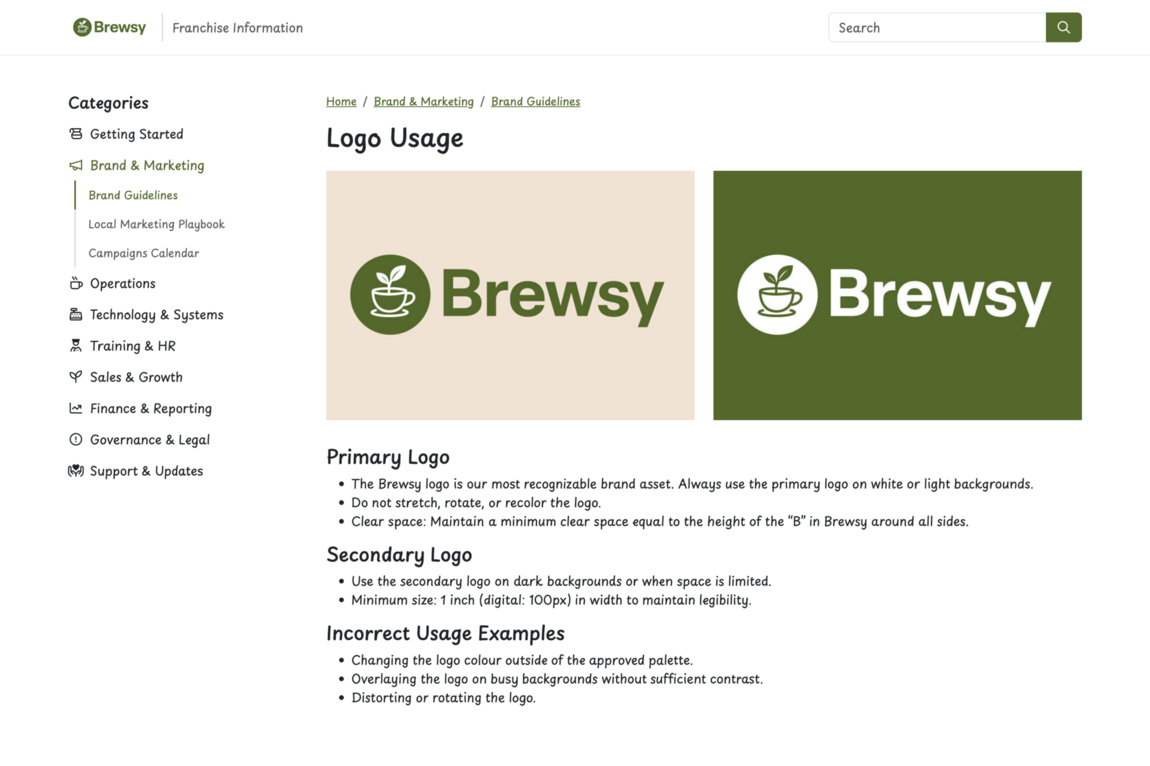Viewport: 1150px width, 766px height.
Task: Click the dark green secondary logo image
Action: 897,294
